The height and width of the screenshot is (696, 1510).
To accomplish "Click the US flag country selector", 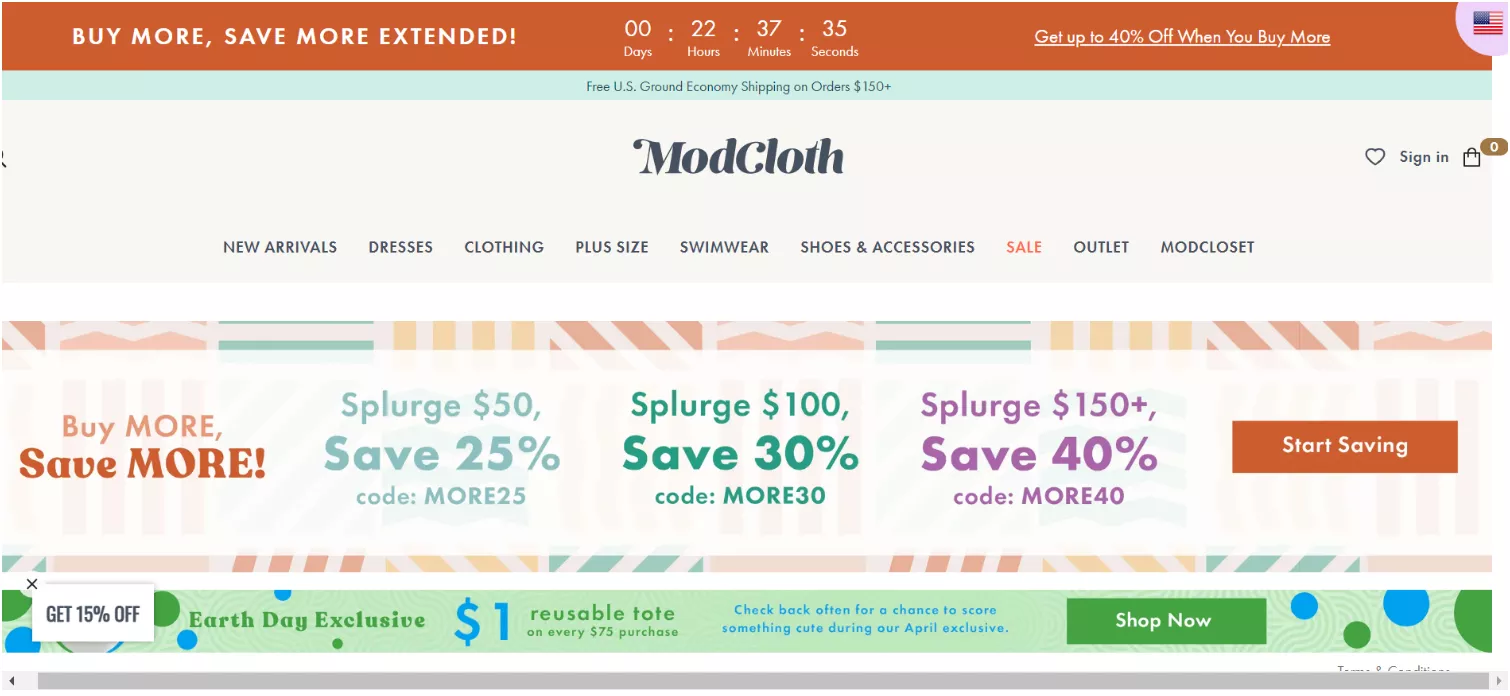I will click(1487, 22).
